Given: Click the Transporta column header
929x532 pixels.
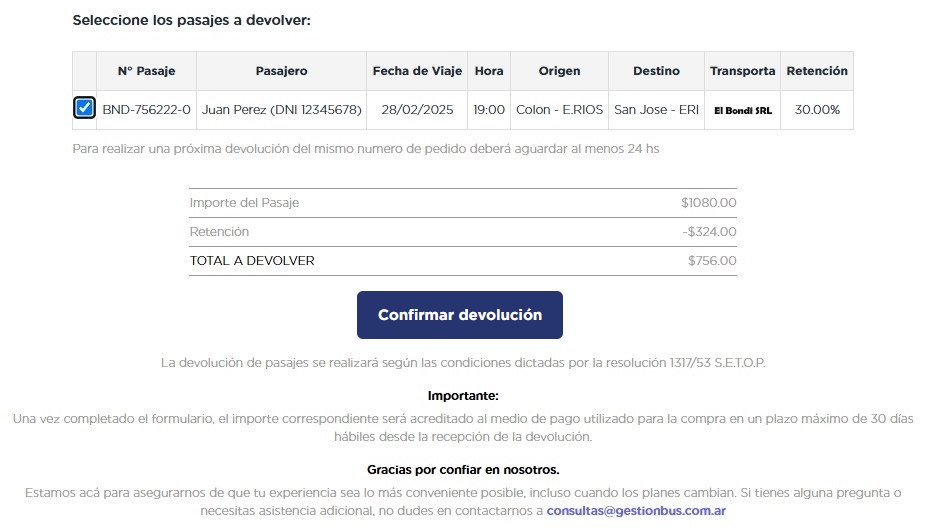Looking at the screenshot, I should click(x=742, y=71).
